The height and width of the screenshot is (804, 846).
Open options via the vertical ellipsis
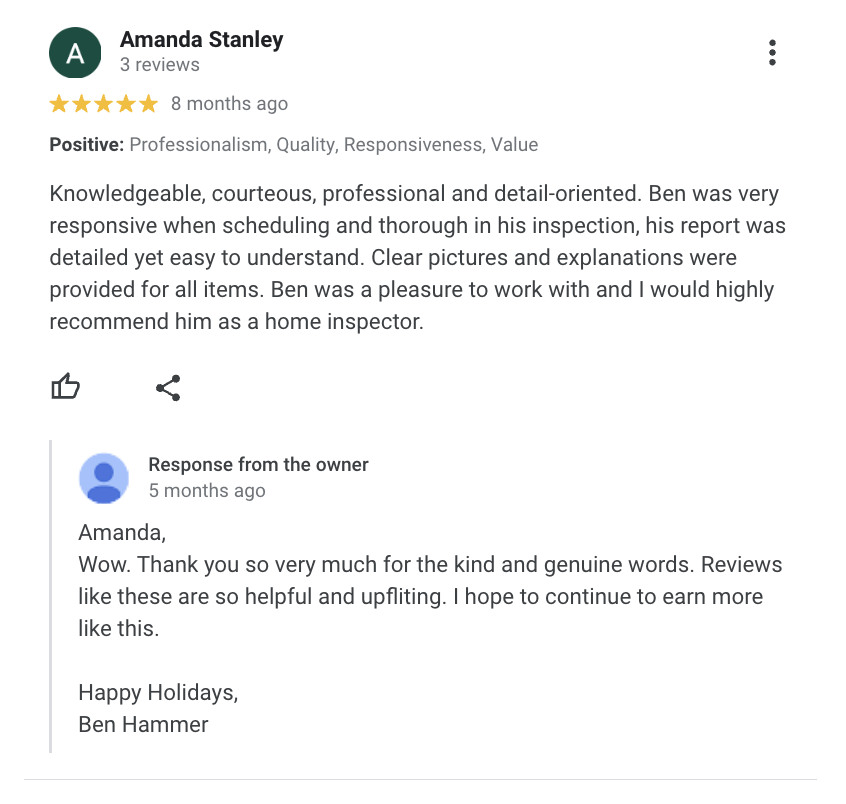tap(772, 52)
